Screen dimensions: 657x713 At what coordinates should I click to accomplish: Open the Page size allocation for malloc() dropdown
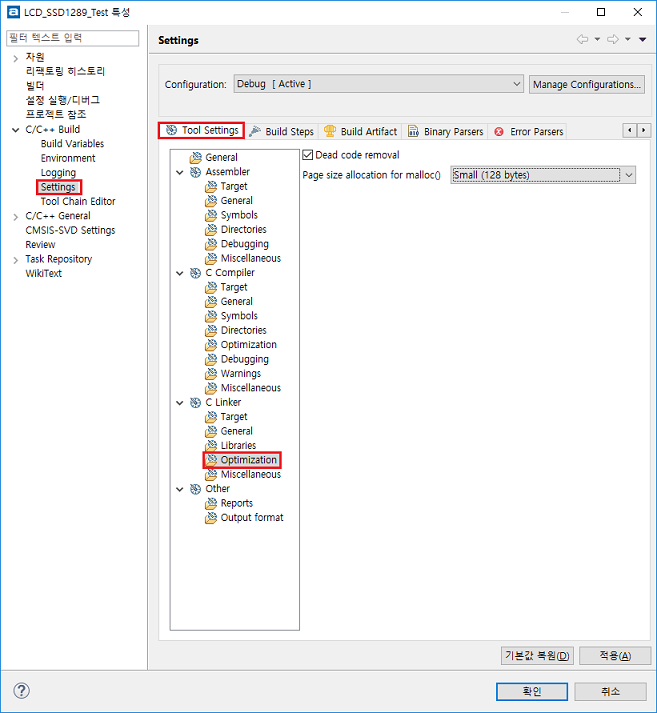[543, 175]
